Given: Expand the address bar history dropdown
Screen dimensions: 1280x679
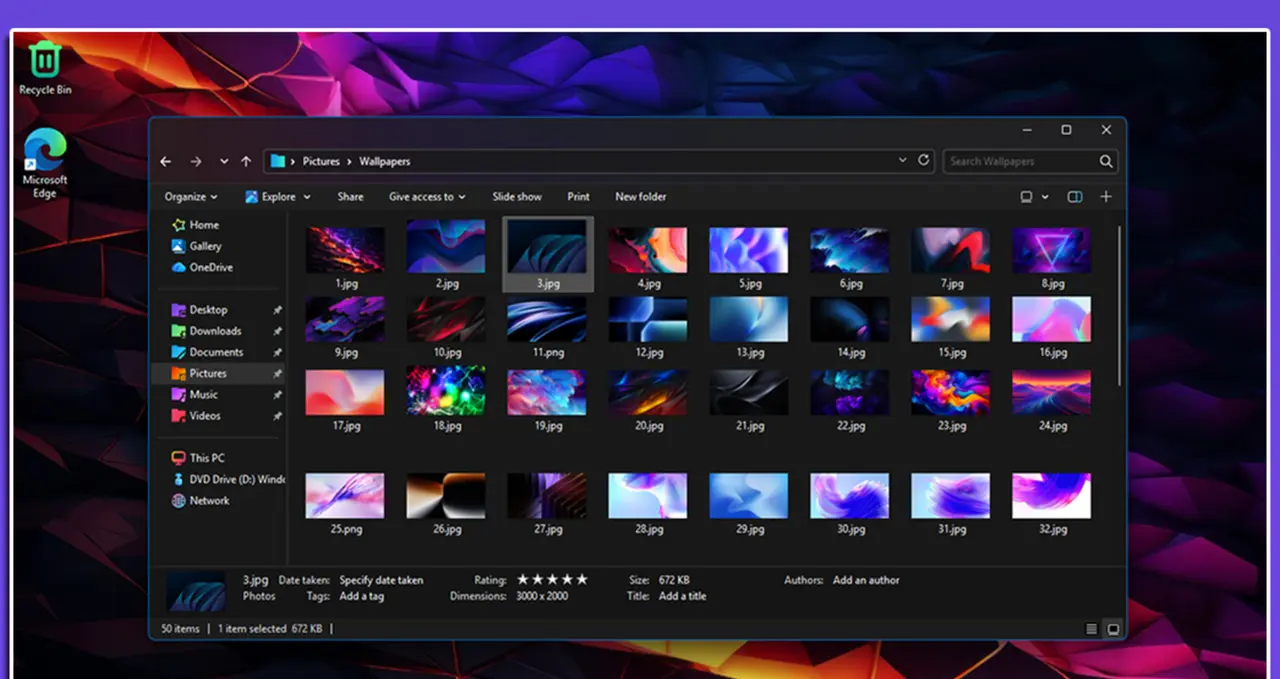Looking at the screenshot, I should (903, 160).
